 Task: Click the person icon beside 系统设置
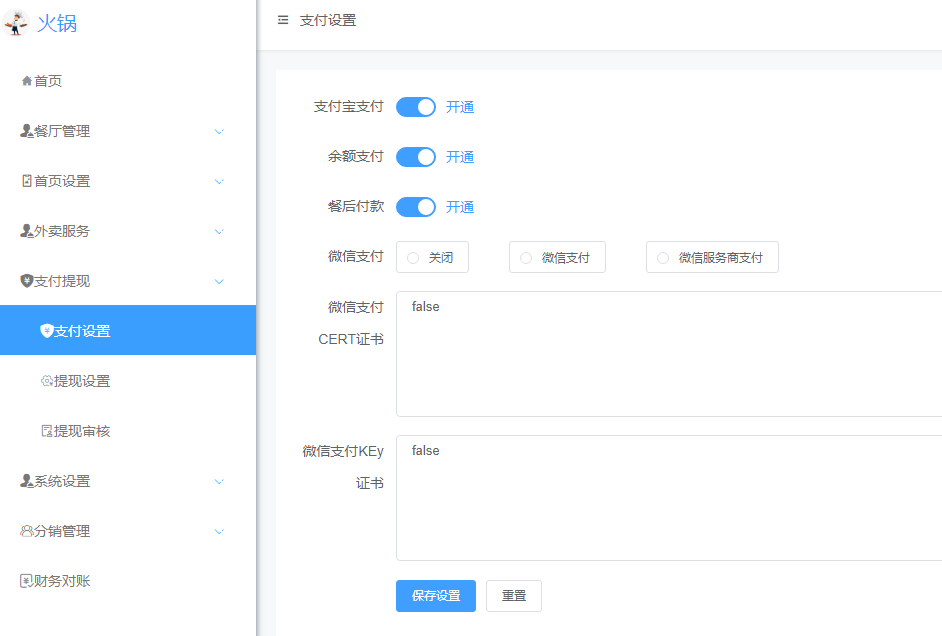[26, 480]
